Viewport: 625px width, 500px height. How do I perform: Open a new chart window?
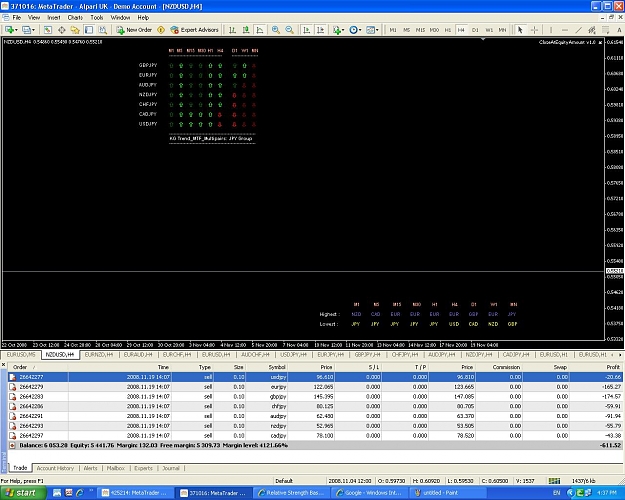[x=9, y=30]
